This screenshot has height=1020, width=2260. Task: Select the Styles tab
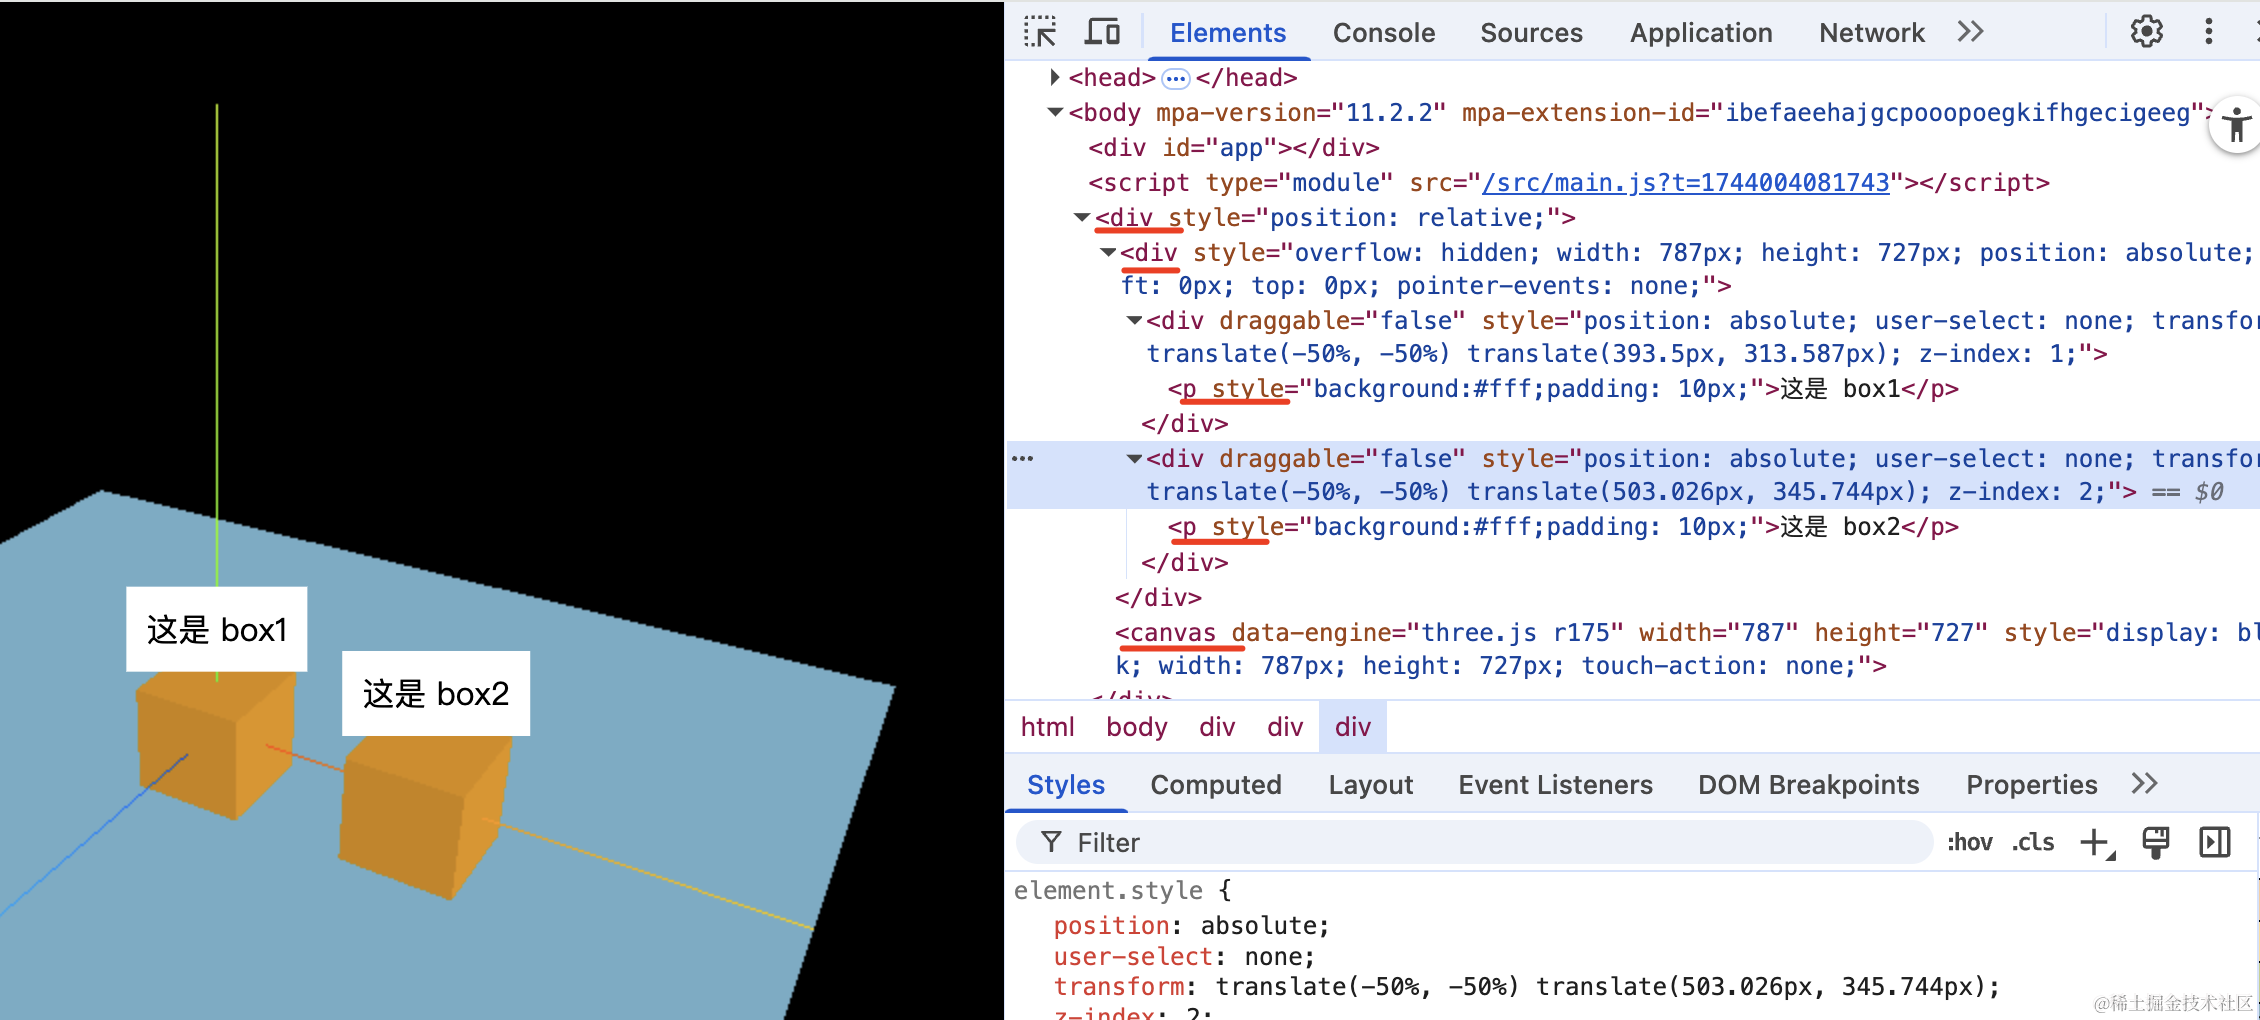[1066, 785]
